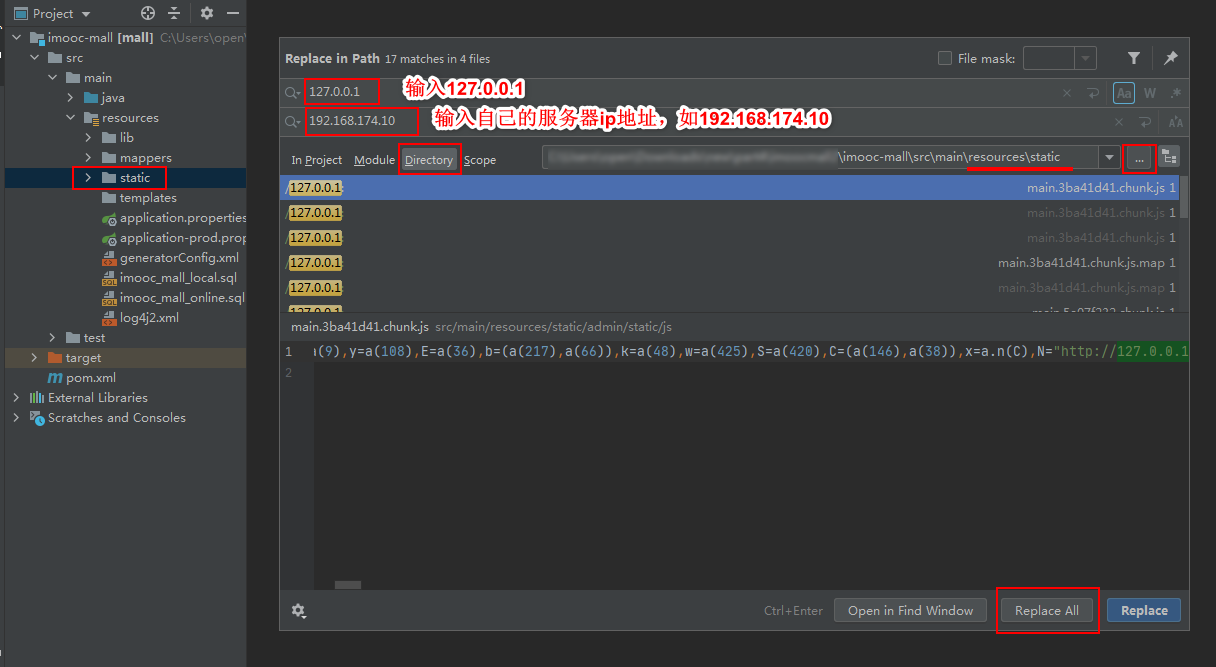Screen dimensions: 1216x667
Task: Click the preview pane horizontal scrollbar
Action: click(348, 585)
